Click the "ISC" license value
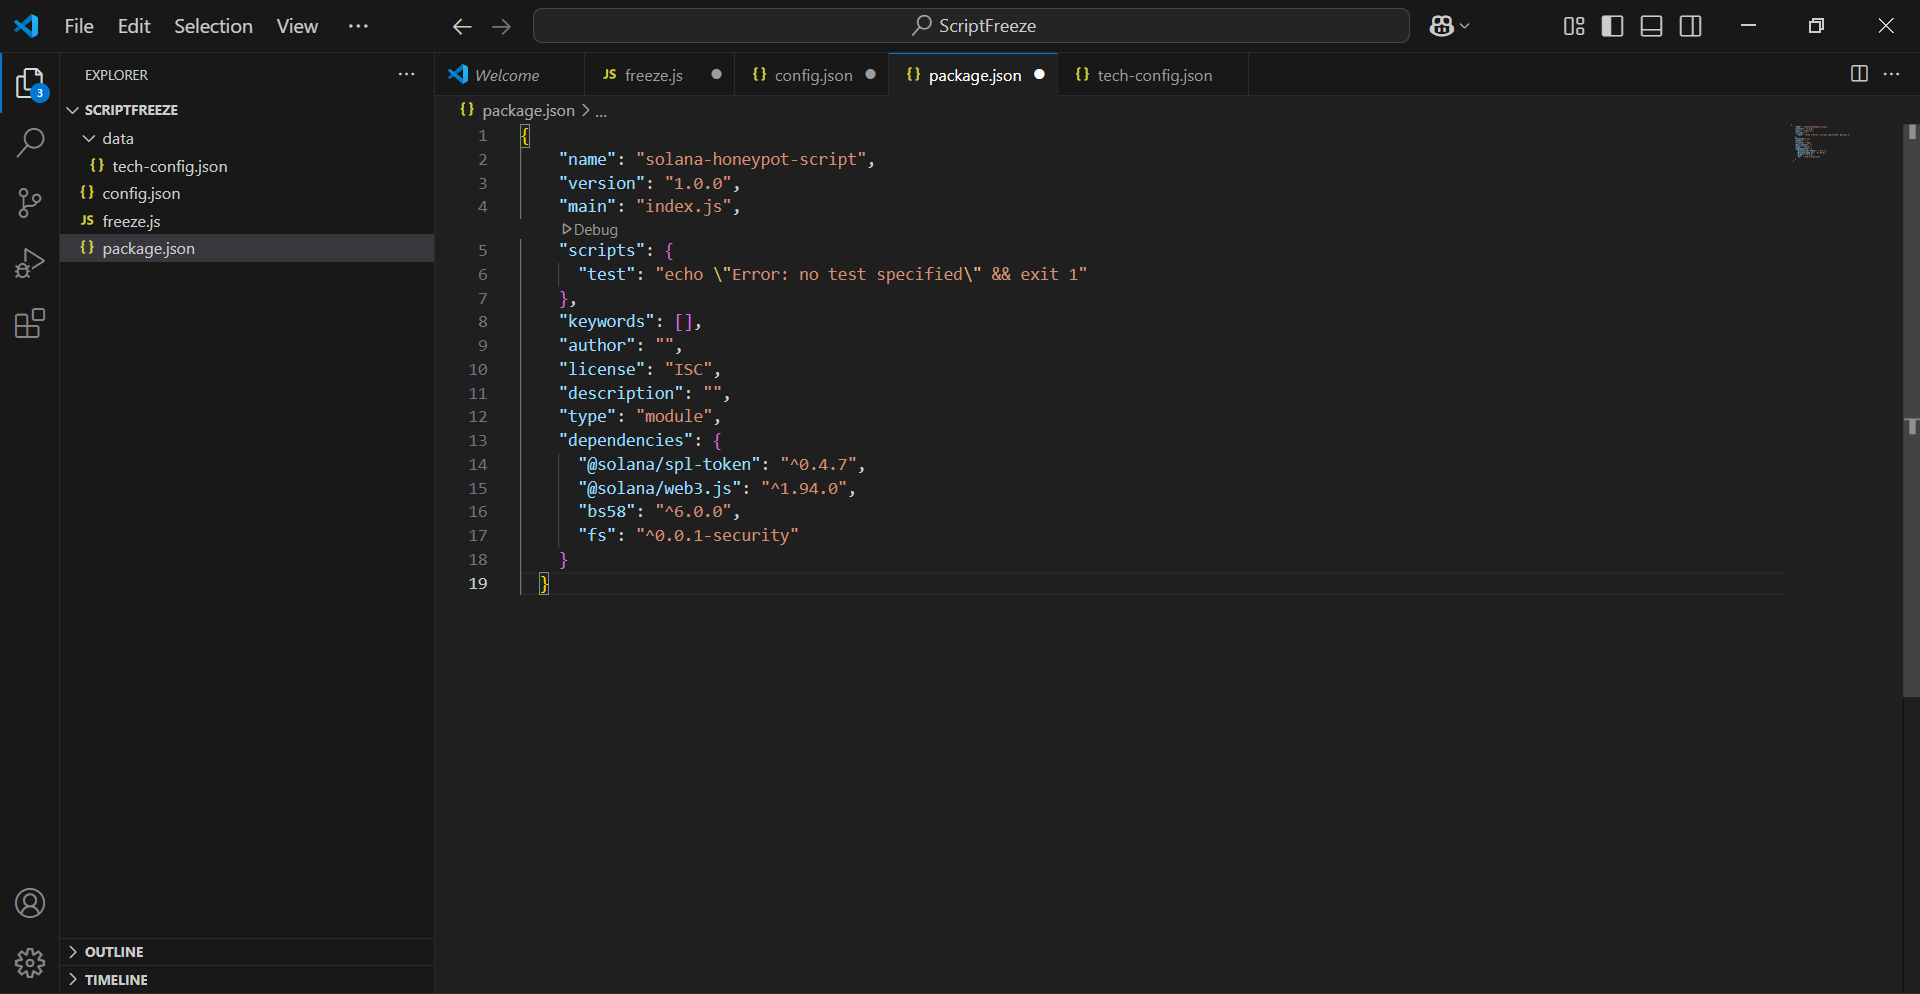Viewport: 1920px width, 994px height. coord(689,370)
